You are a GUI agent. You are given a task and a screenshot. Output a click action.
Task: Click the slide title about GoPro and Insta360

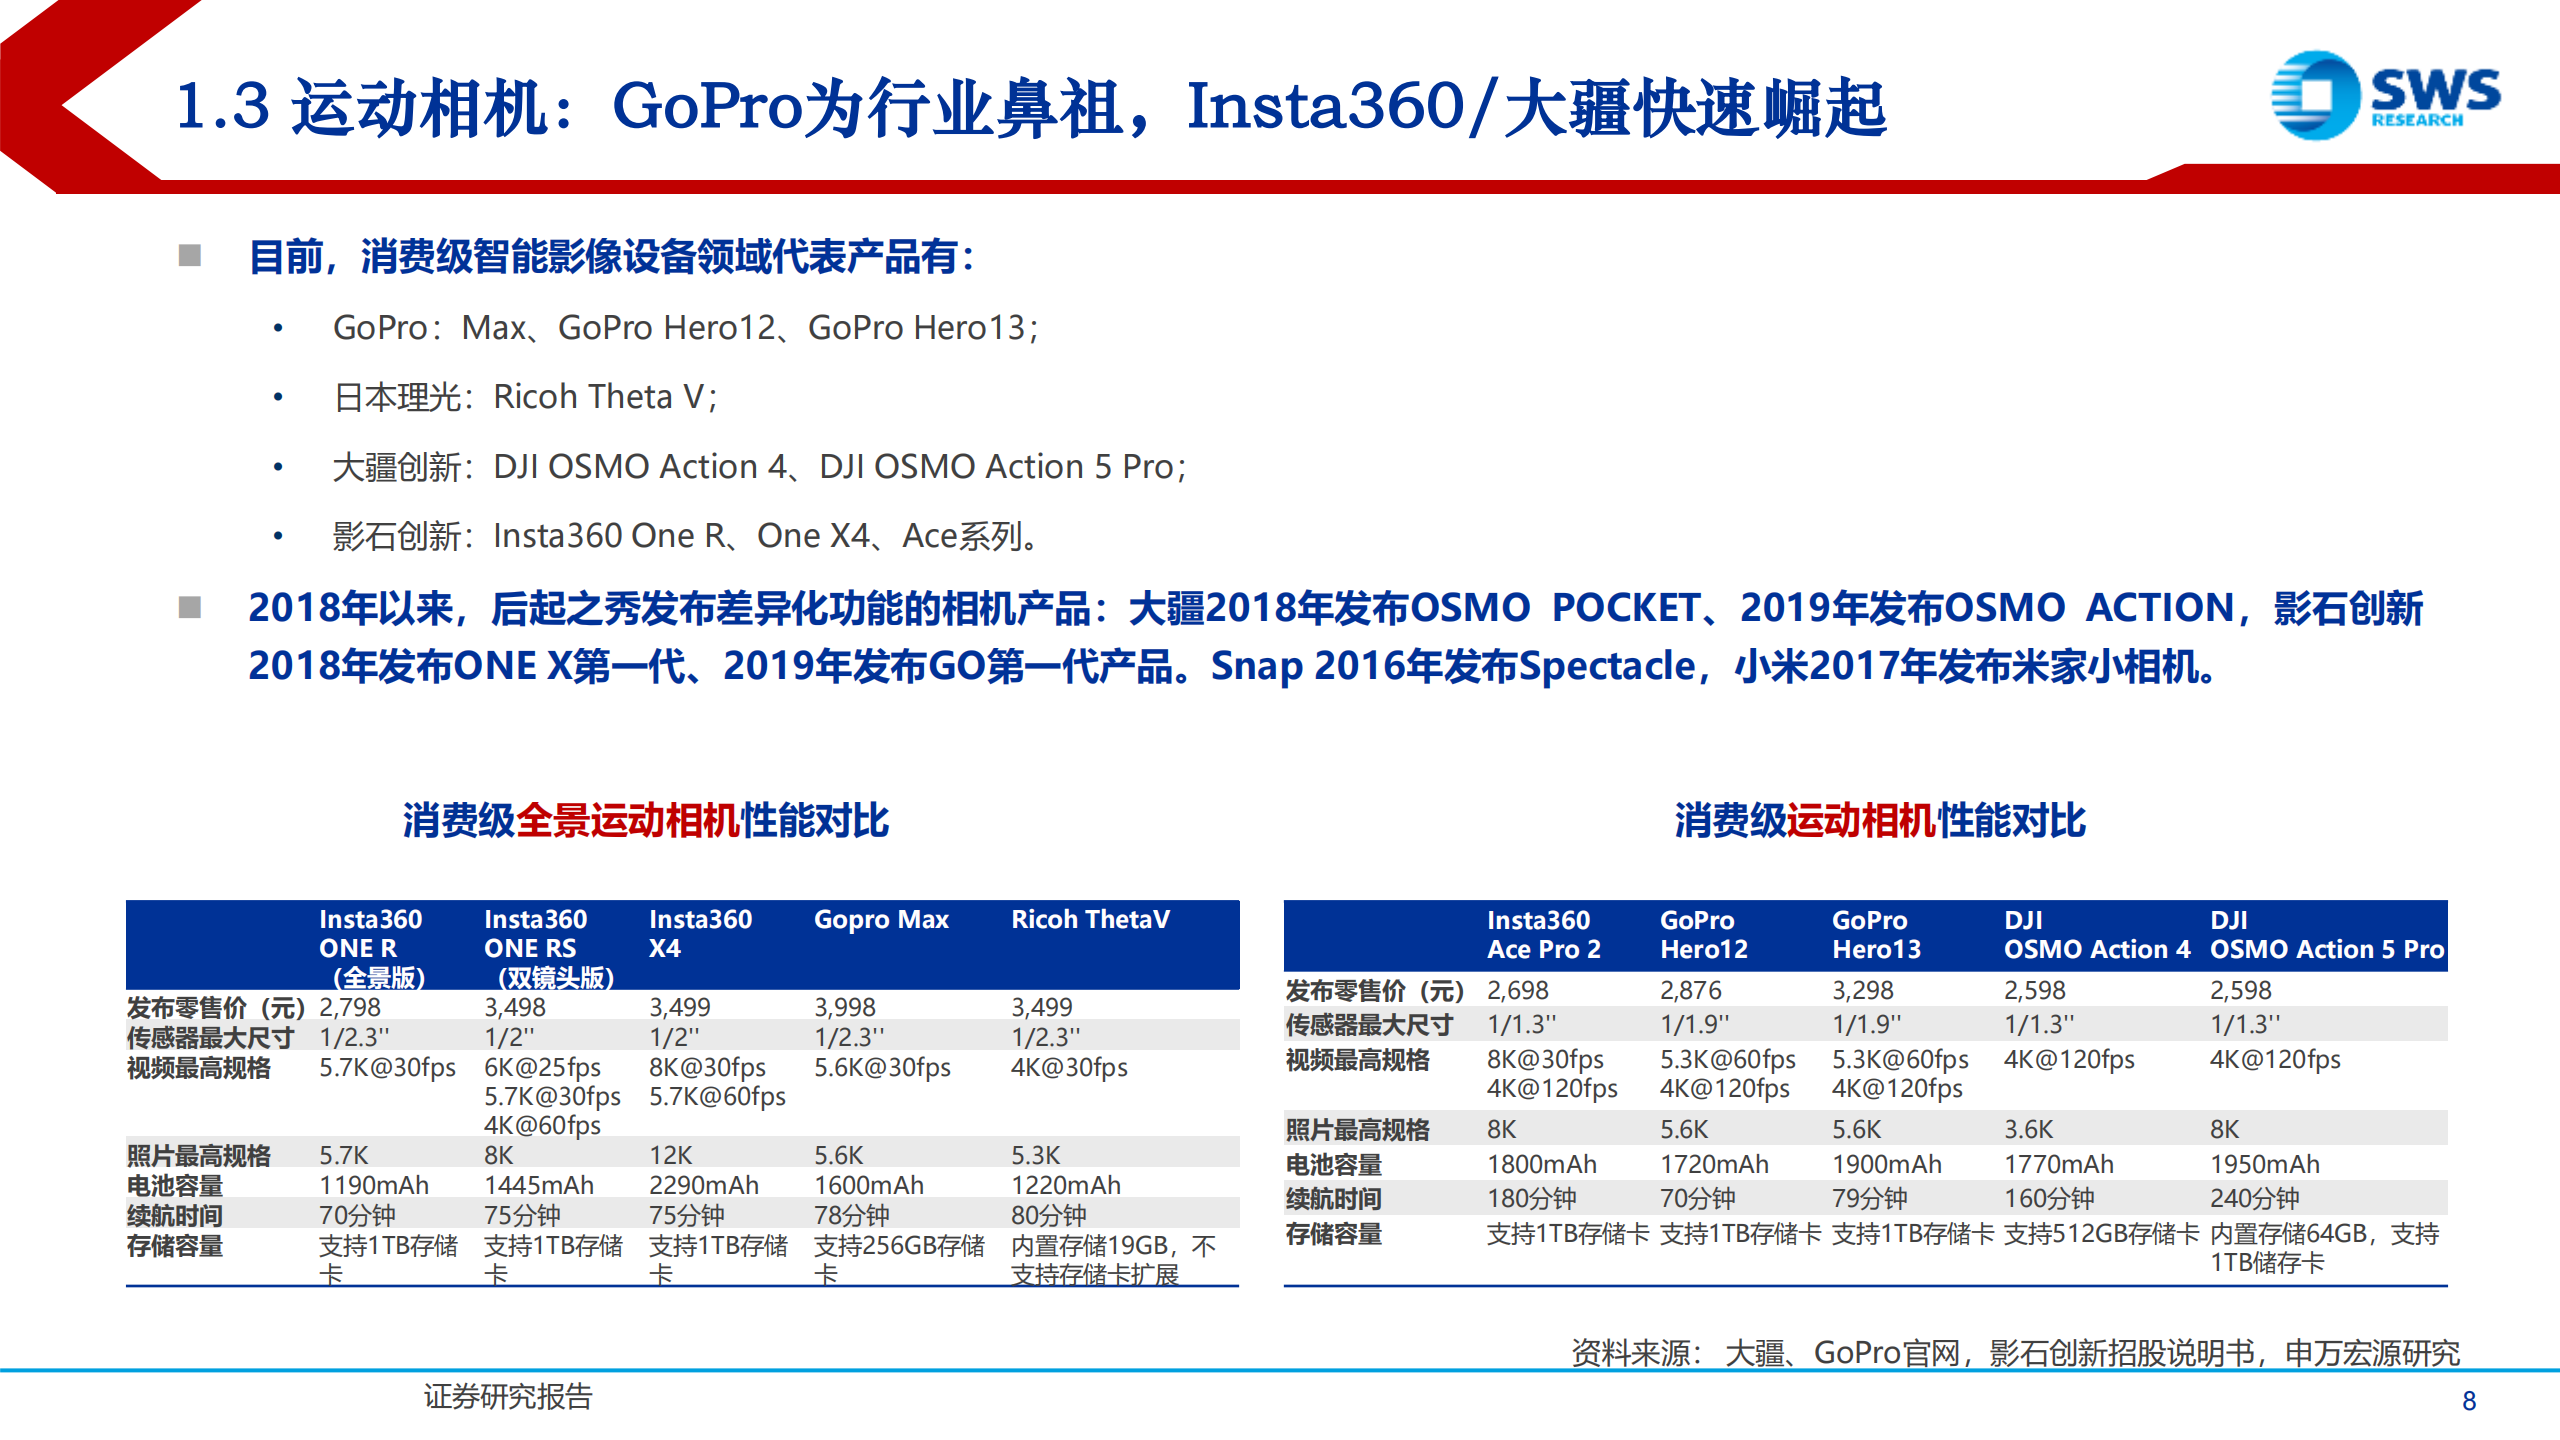click(x=1030, y=107)
